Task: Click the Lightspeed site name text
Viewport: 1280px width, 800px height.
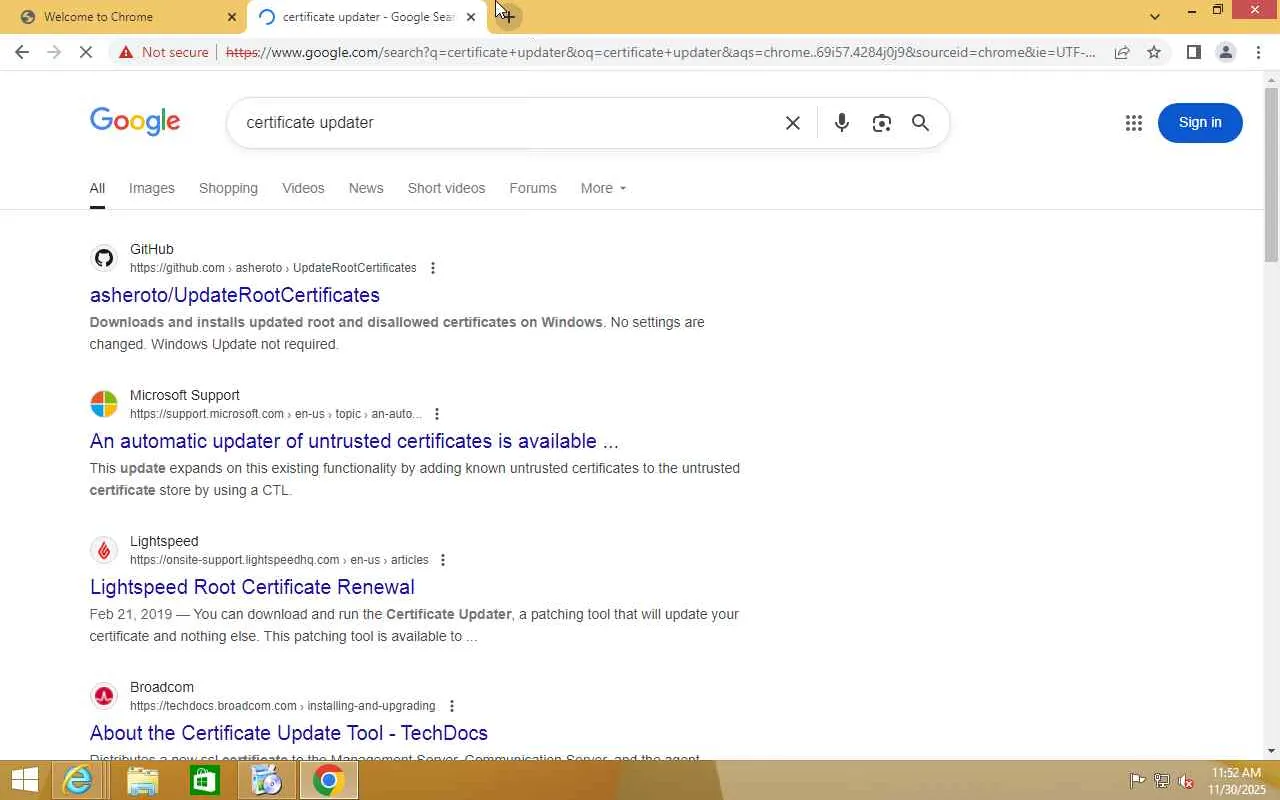Action: click(x=164, y=541)
